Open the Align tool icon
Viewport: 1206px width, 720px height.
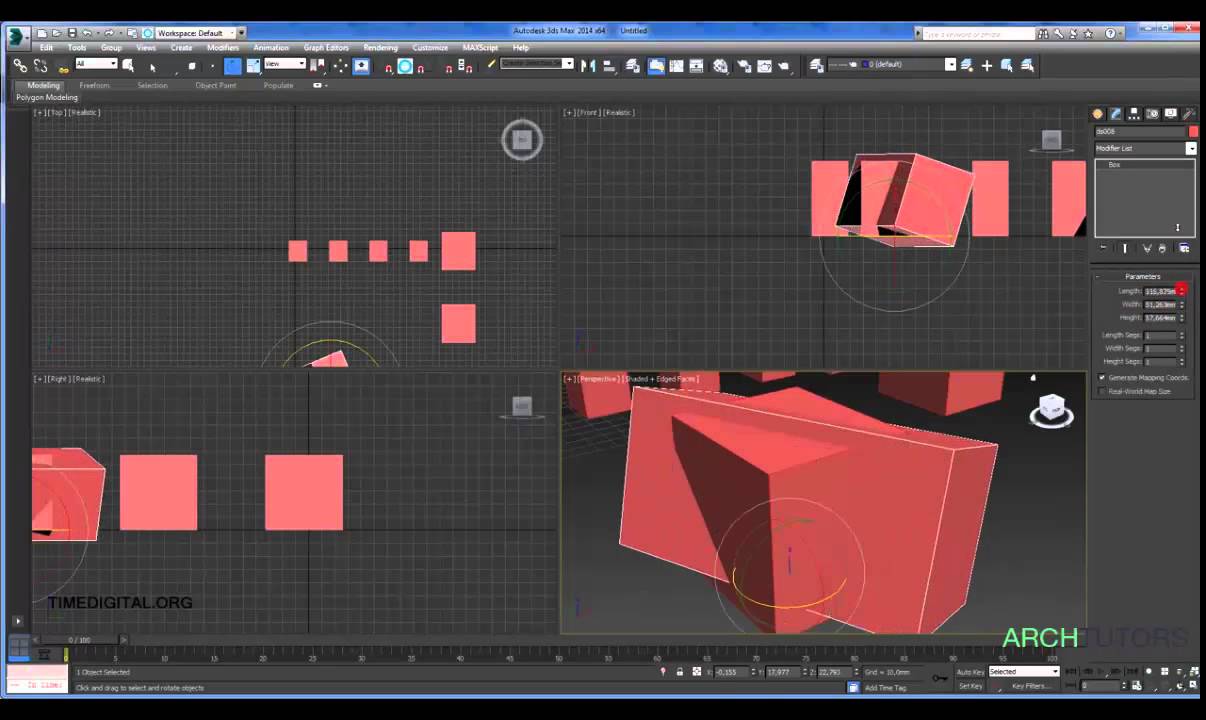coord(608,66)
